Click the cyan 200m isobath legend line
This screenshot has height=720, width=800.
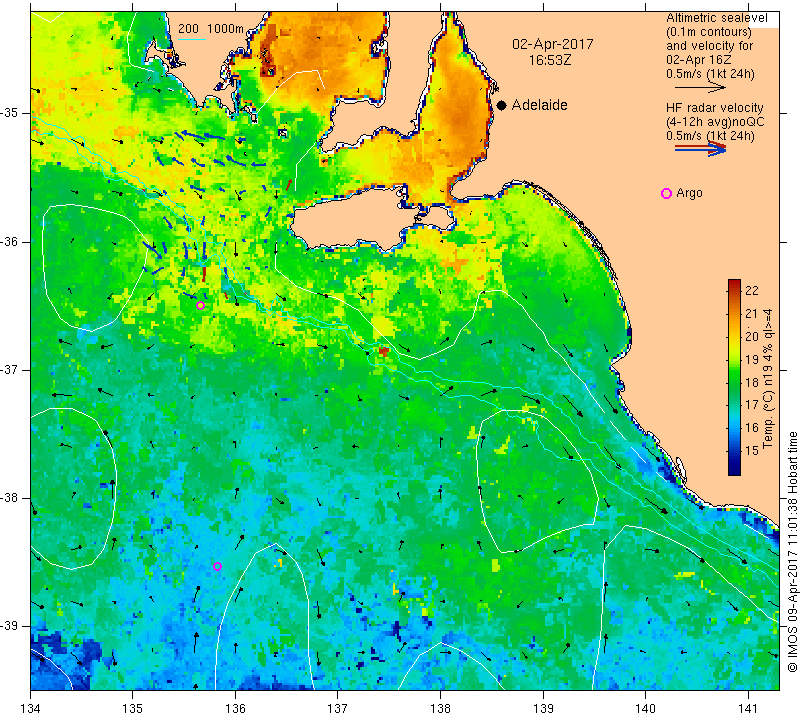pyautogui.click(x=192, y=39)
